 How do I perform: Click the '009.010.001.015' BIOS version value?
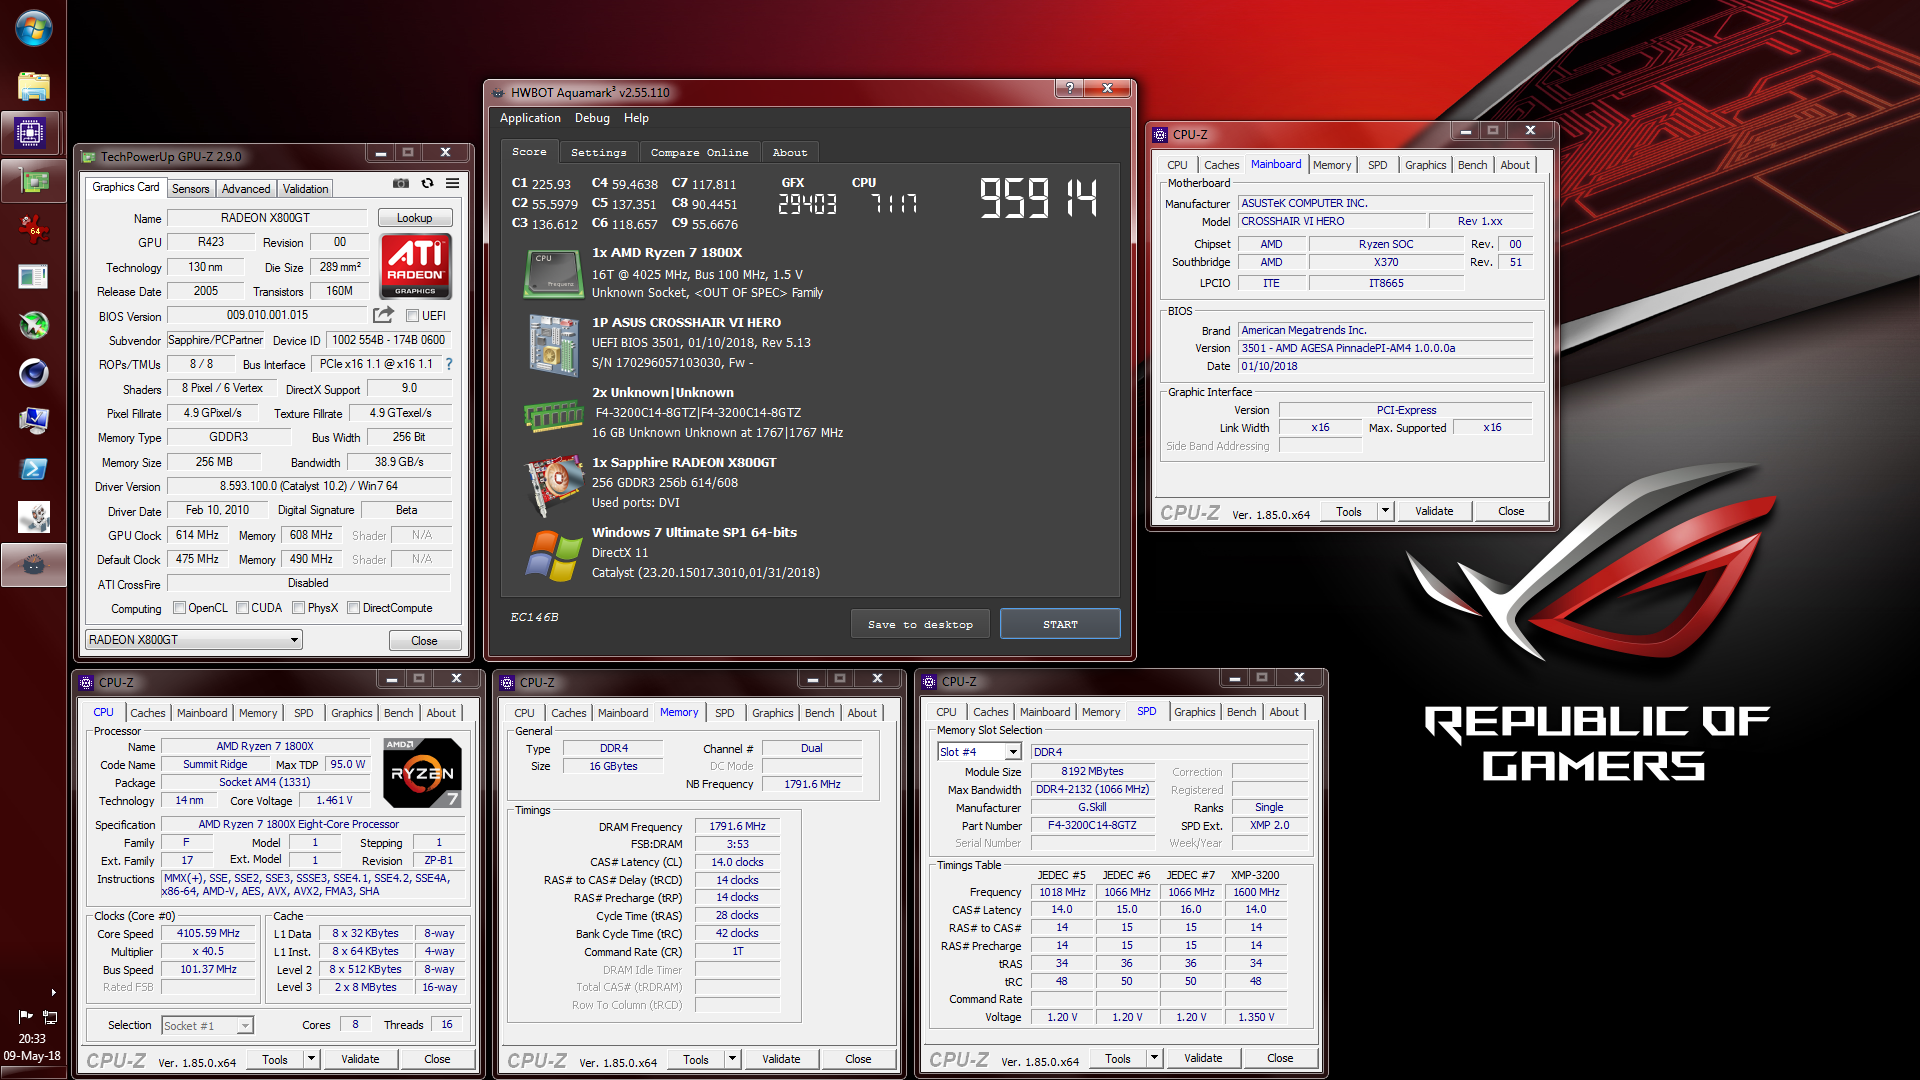pos(267,315)
